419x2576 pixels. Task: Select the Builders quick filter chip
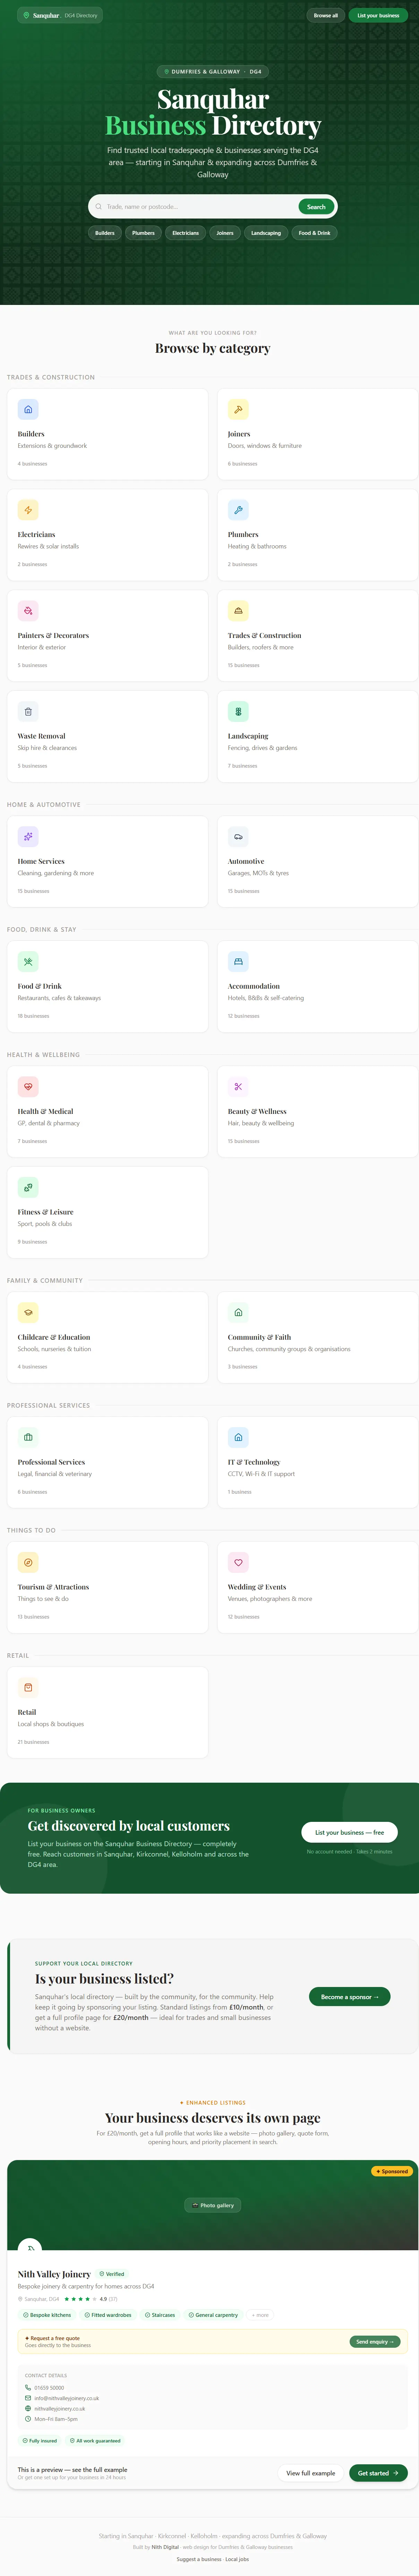(x=105, y=233)
